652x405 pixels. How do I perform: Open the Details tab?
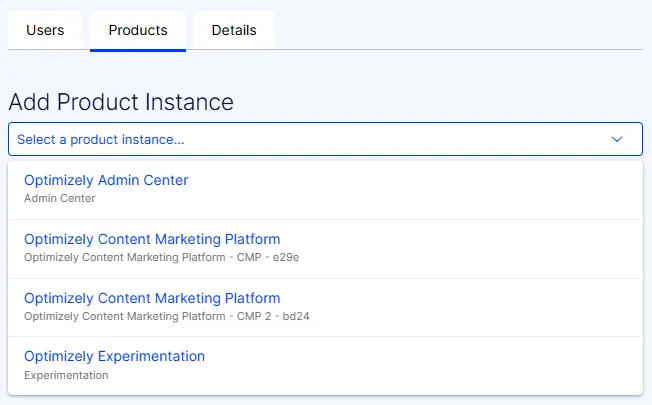[234, 30]
